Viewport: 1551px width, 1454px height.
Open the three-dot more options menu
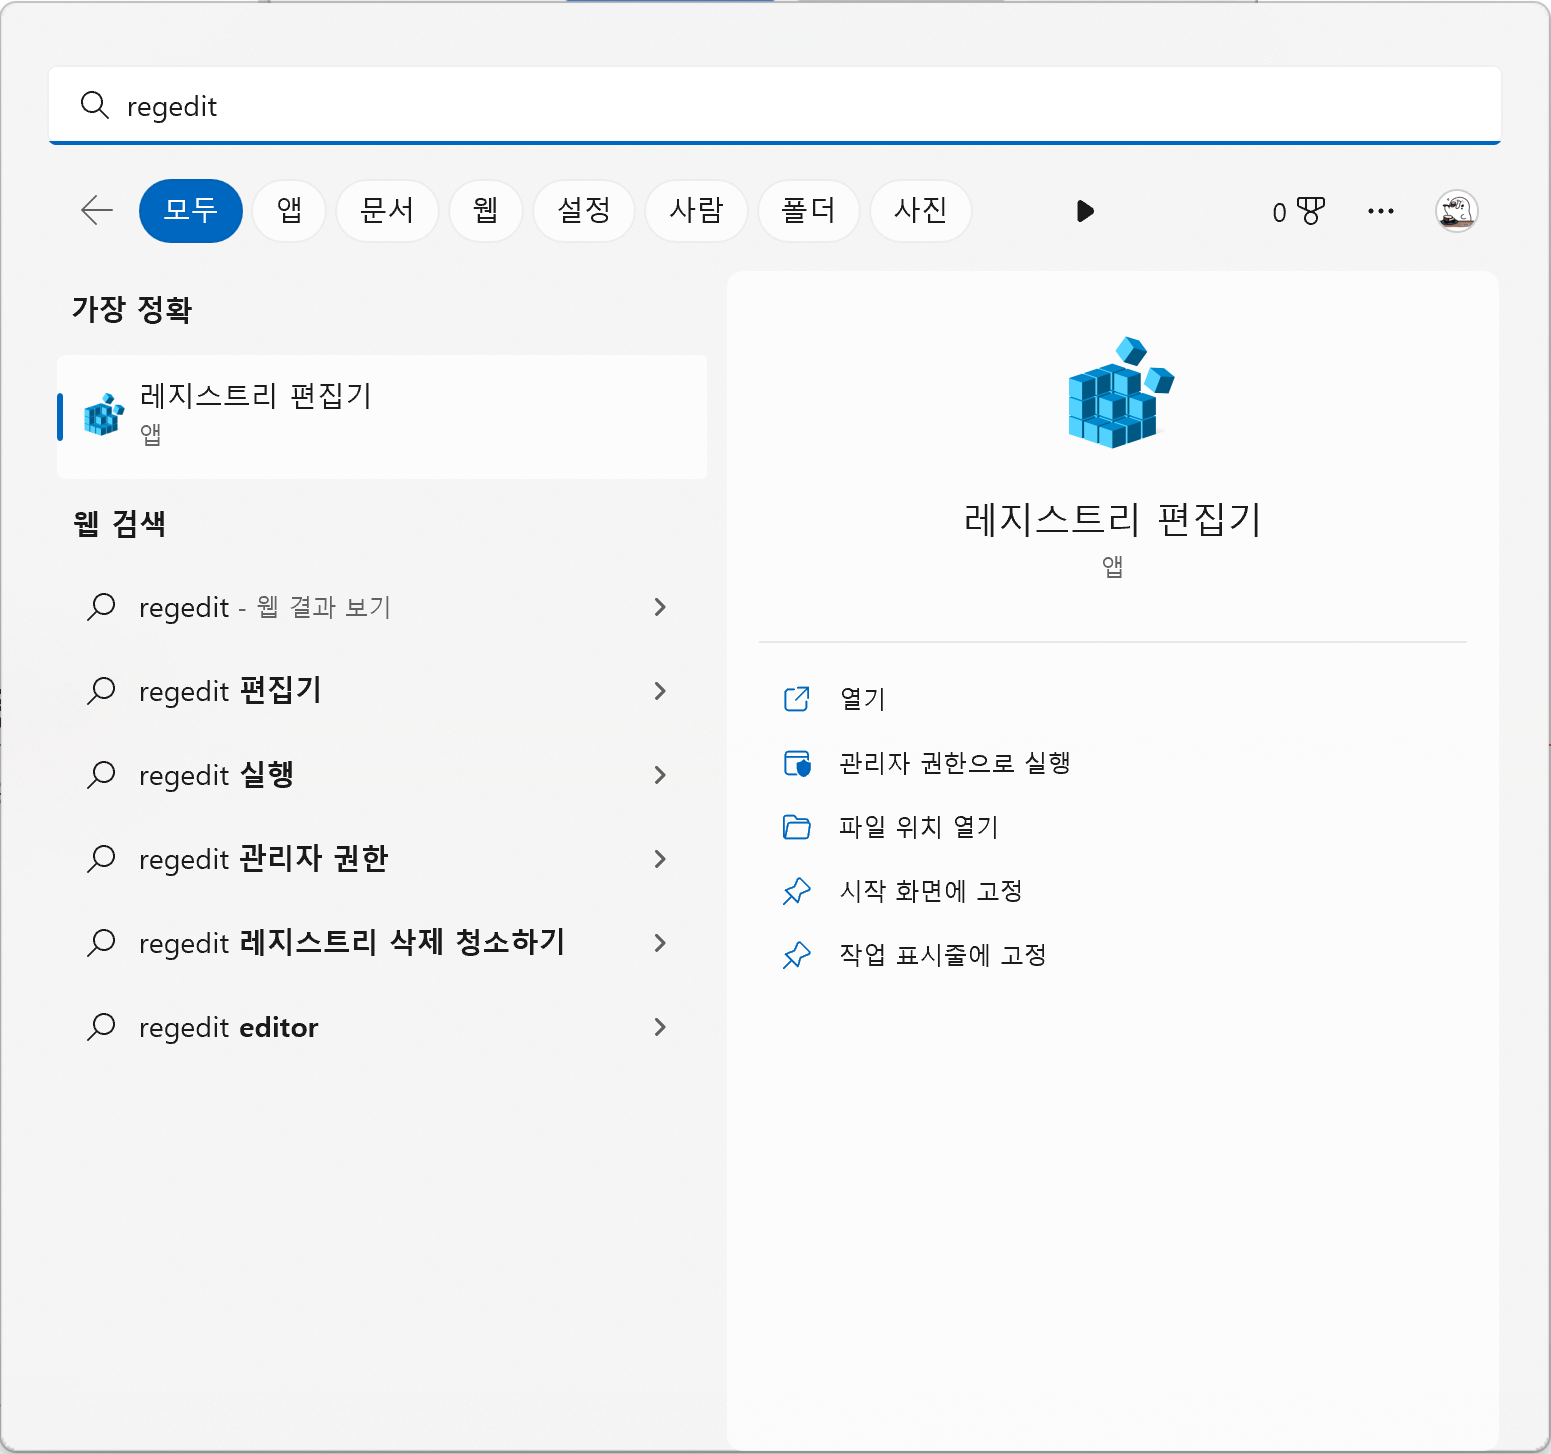click(1381, 211)
